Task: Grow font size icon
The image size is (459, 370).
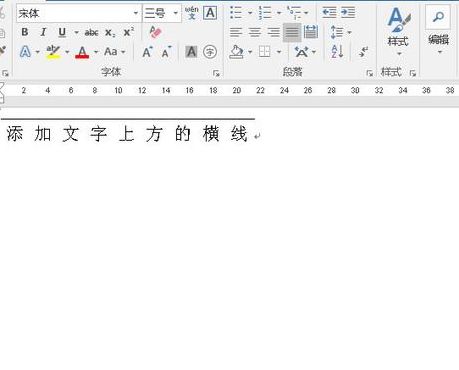Action: pyautogui.click(x=147, y=52)
